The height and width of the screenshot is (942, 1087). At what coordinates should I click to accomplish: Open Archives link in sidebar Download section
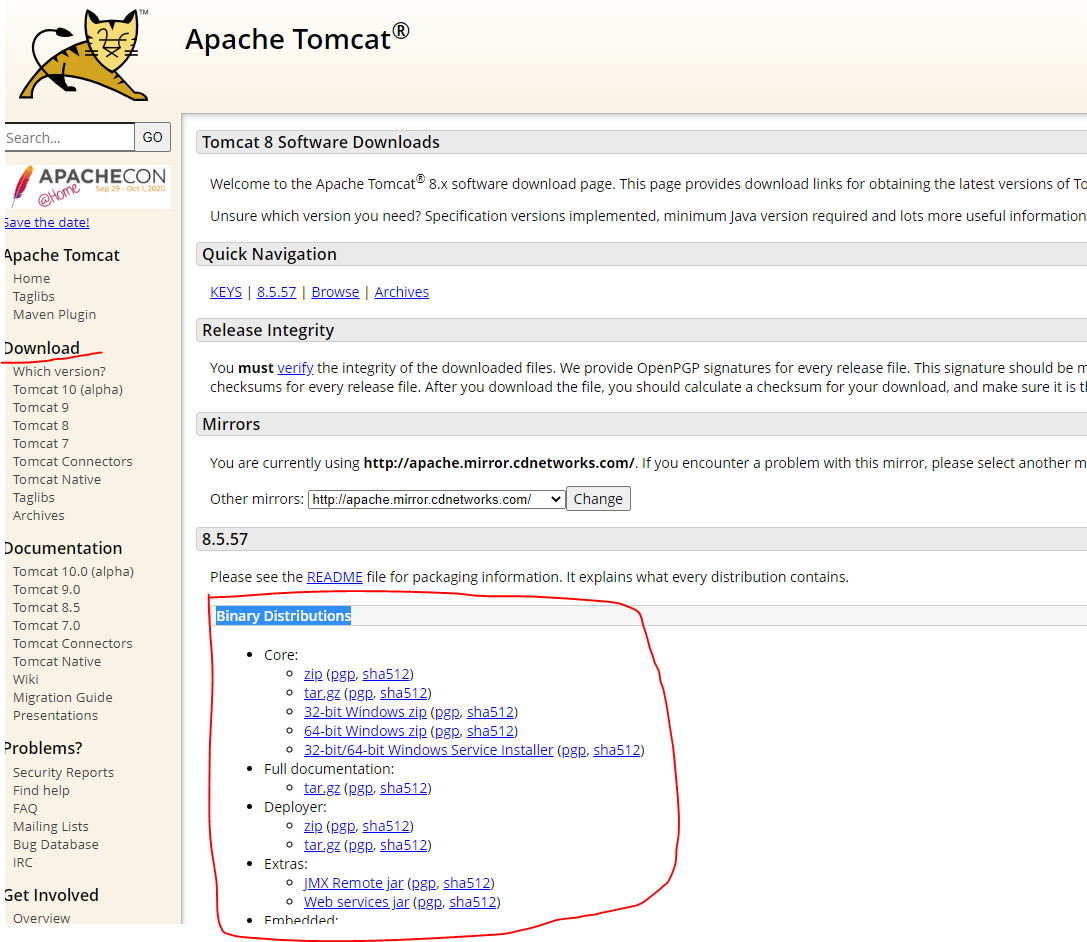click(38, 515)
